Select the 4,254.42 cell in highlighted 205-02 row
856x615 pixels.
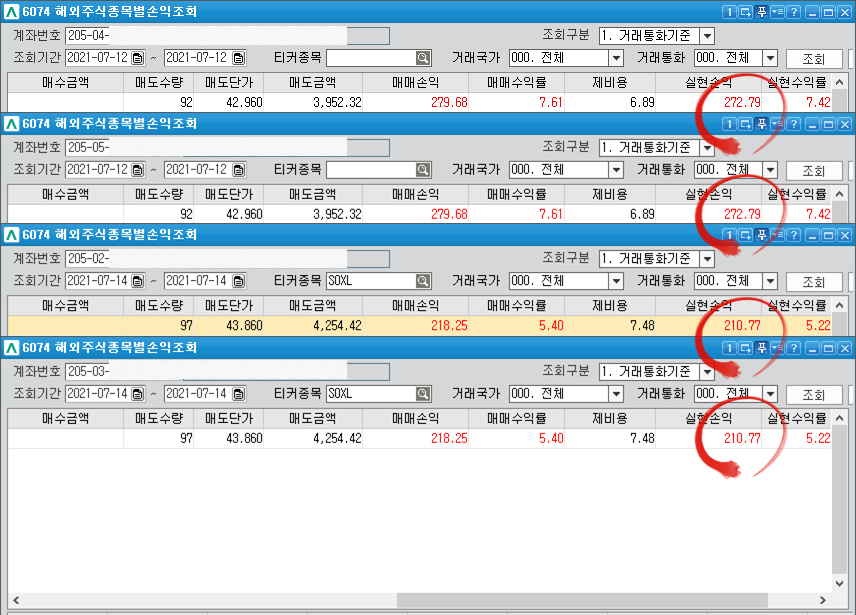tap(313, 326)
